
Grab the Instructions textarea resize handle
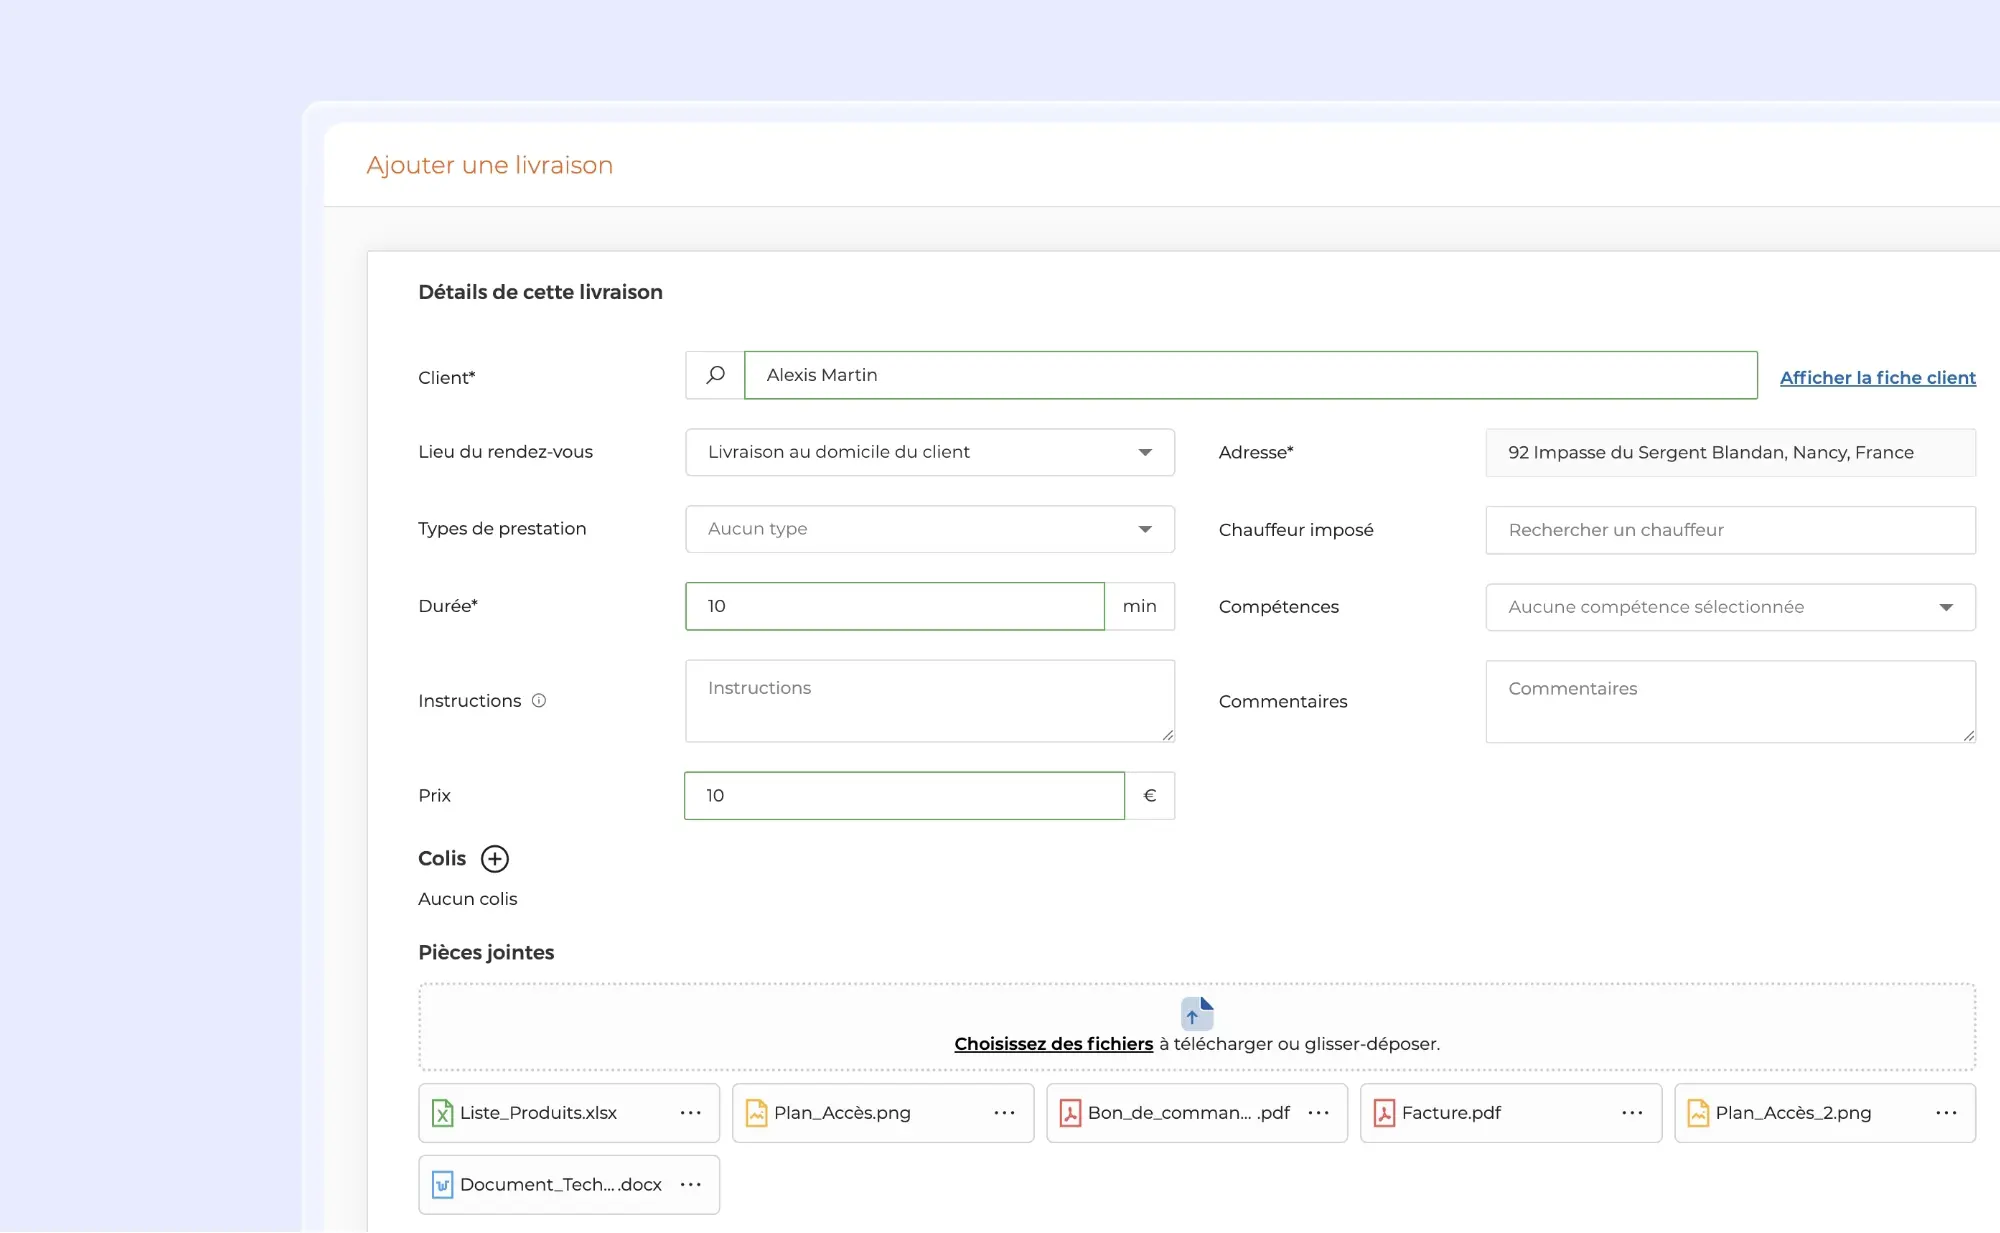(1167, 735)
